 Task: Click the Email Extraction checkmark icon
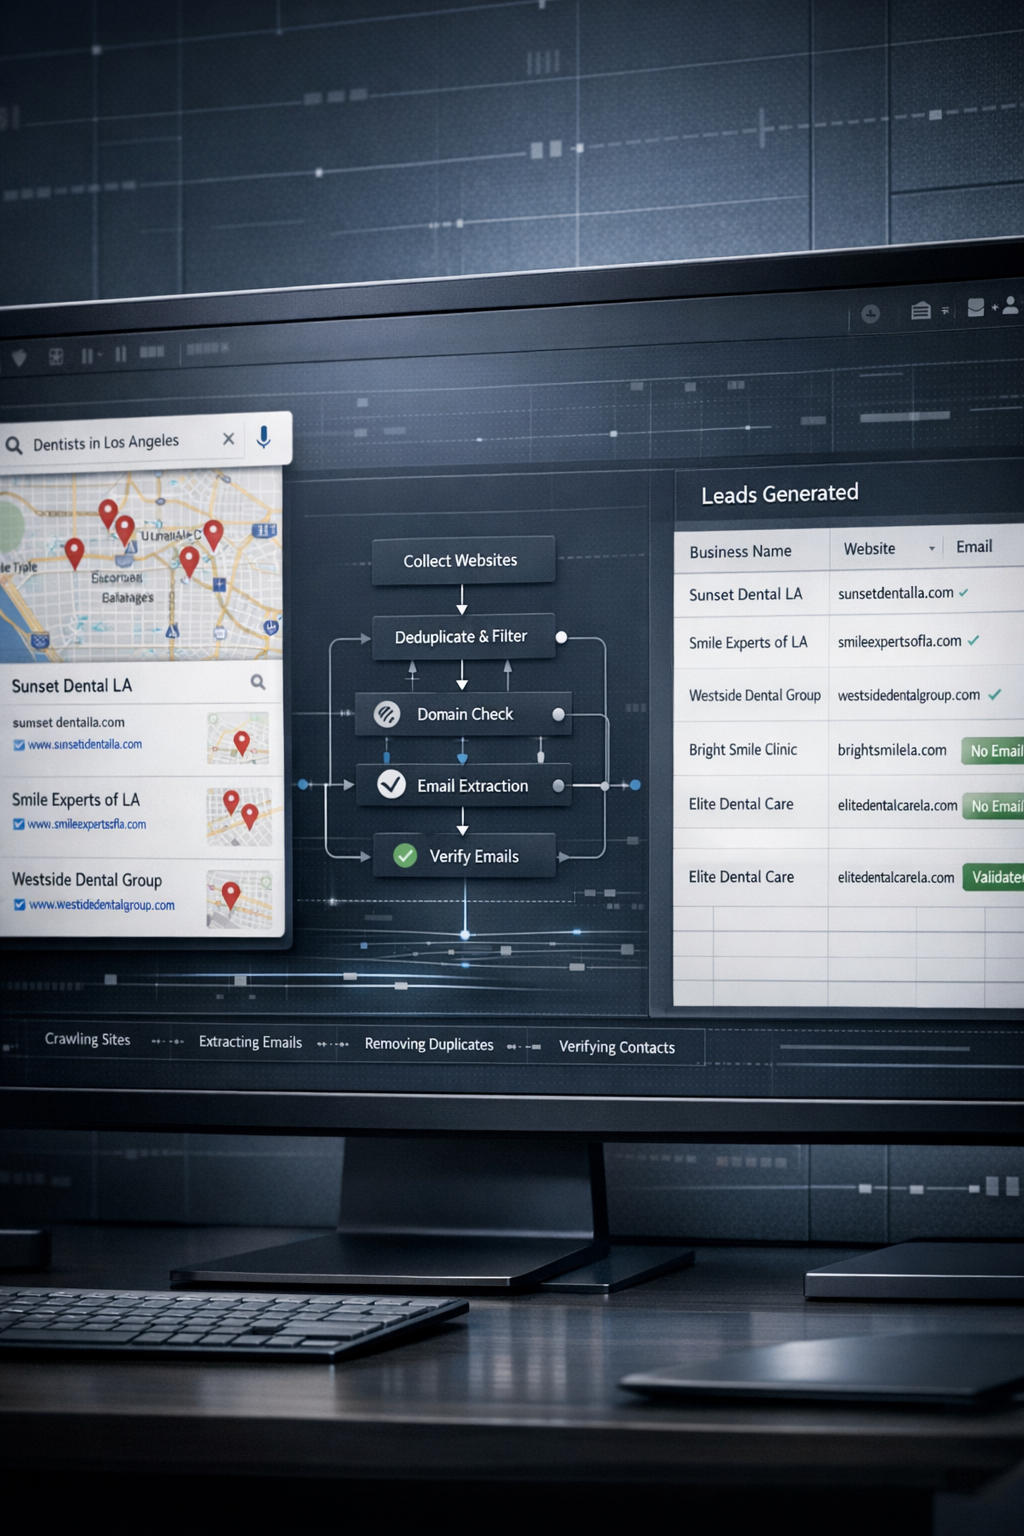(x=391, y=785)
